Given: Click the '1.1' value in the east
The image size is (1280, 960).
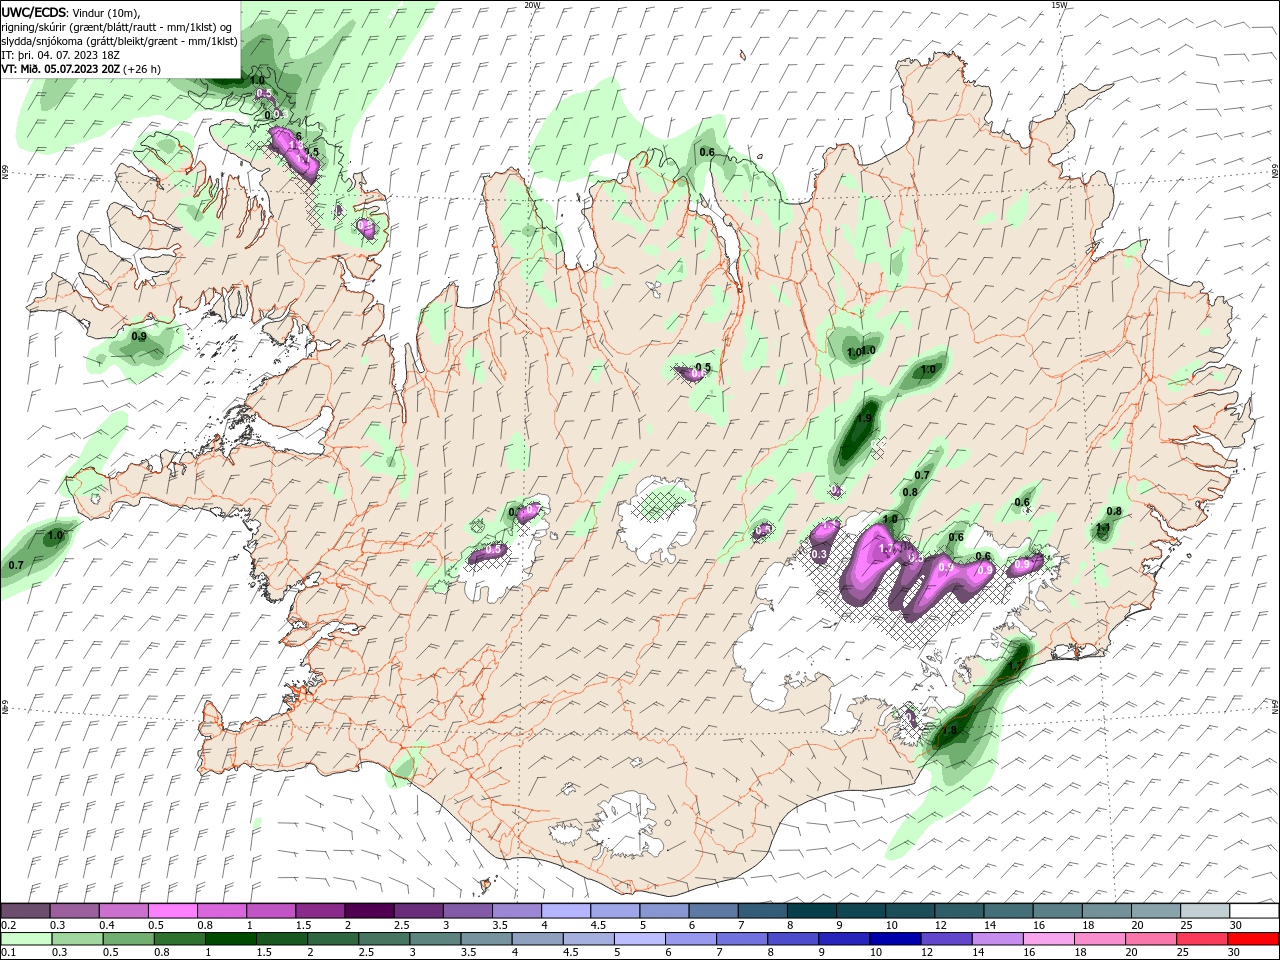Looking at the screenshot, I should pyautogui.click(x=1103, y=528).
